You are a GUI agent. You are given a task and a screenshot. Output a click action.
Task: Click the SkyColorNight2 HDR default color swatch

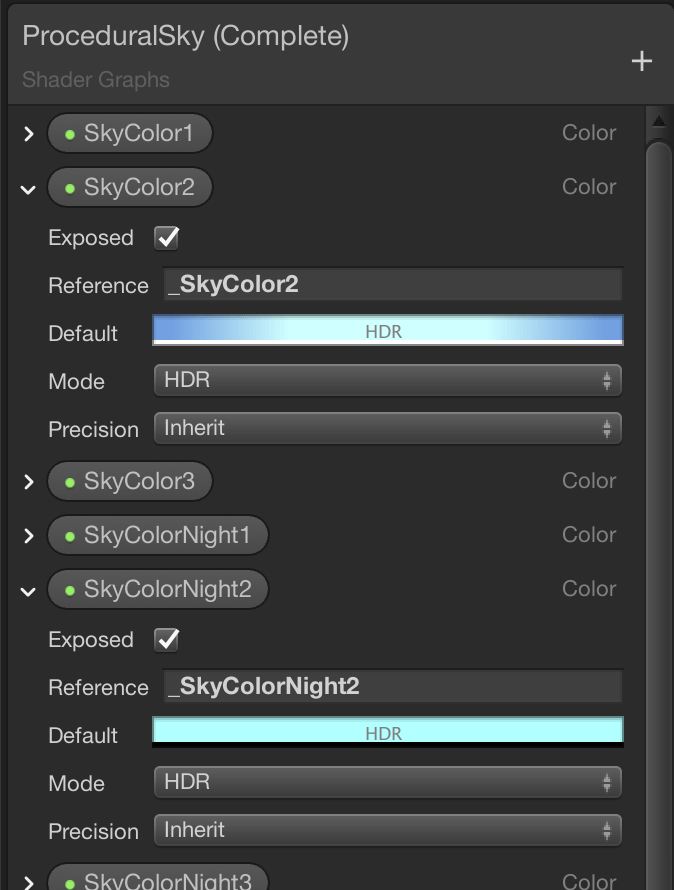387,732
